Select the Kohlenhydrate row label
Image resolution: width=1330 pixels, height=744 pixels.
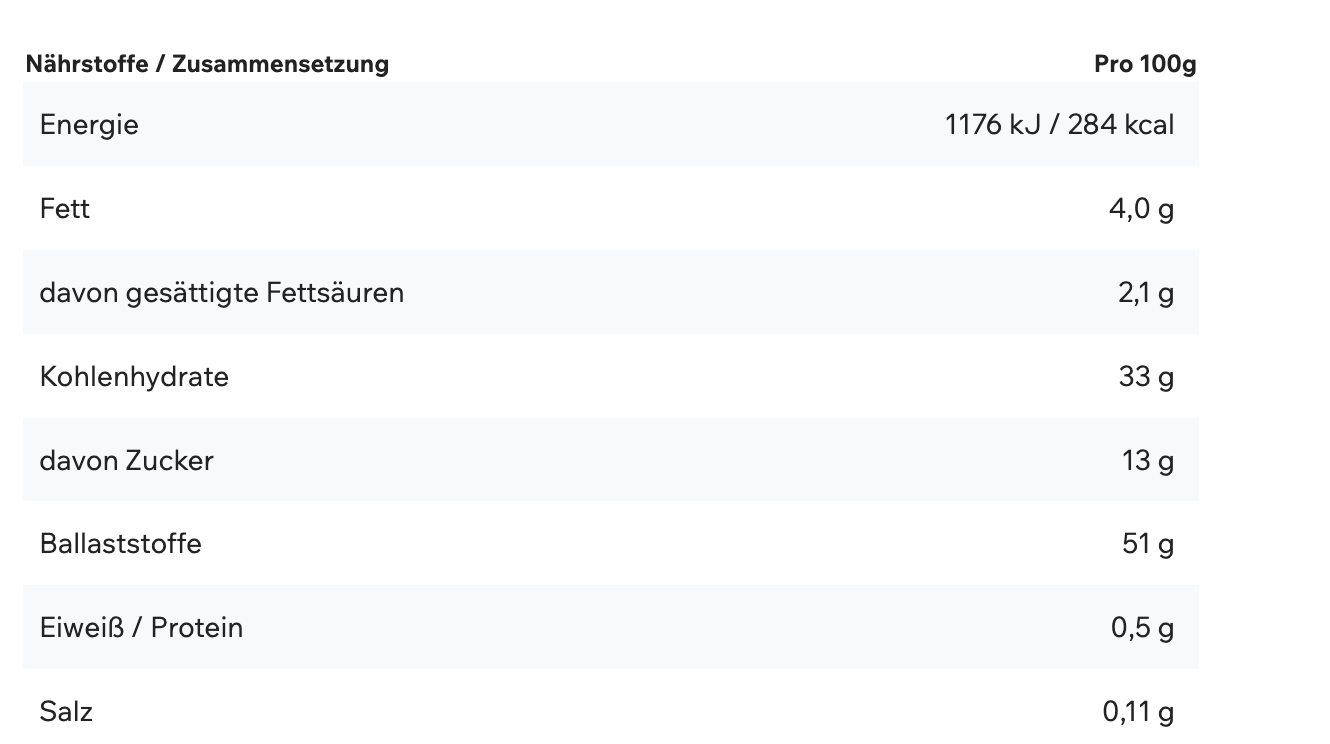[x=134, y=377]
